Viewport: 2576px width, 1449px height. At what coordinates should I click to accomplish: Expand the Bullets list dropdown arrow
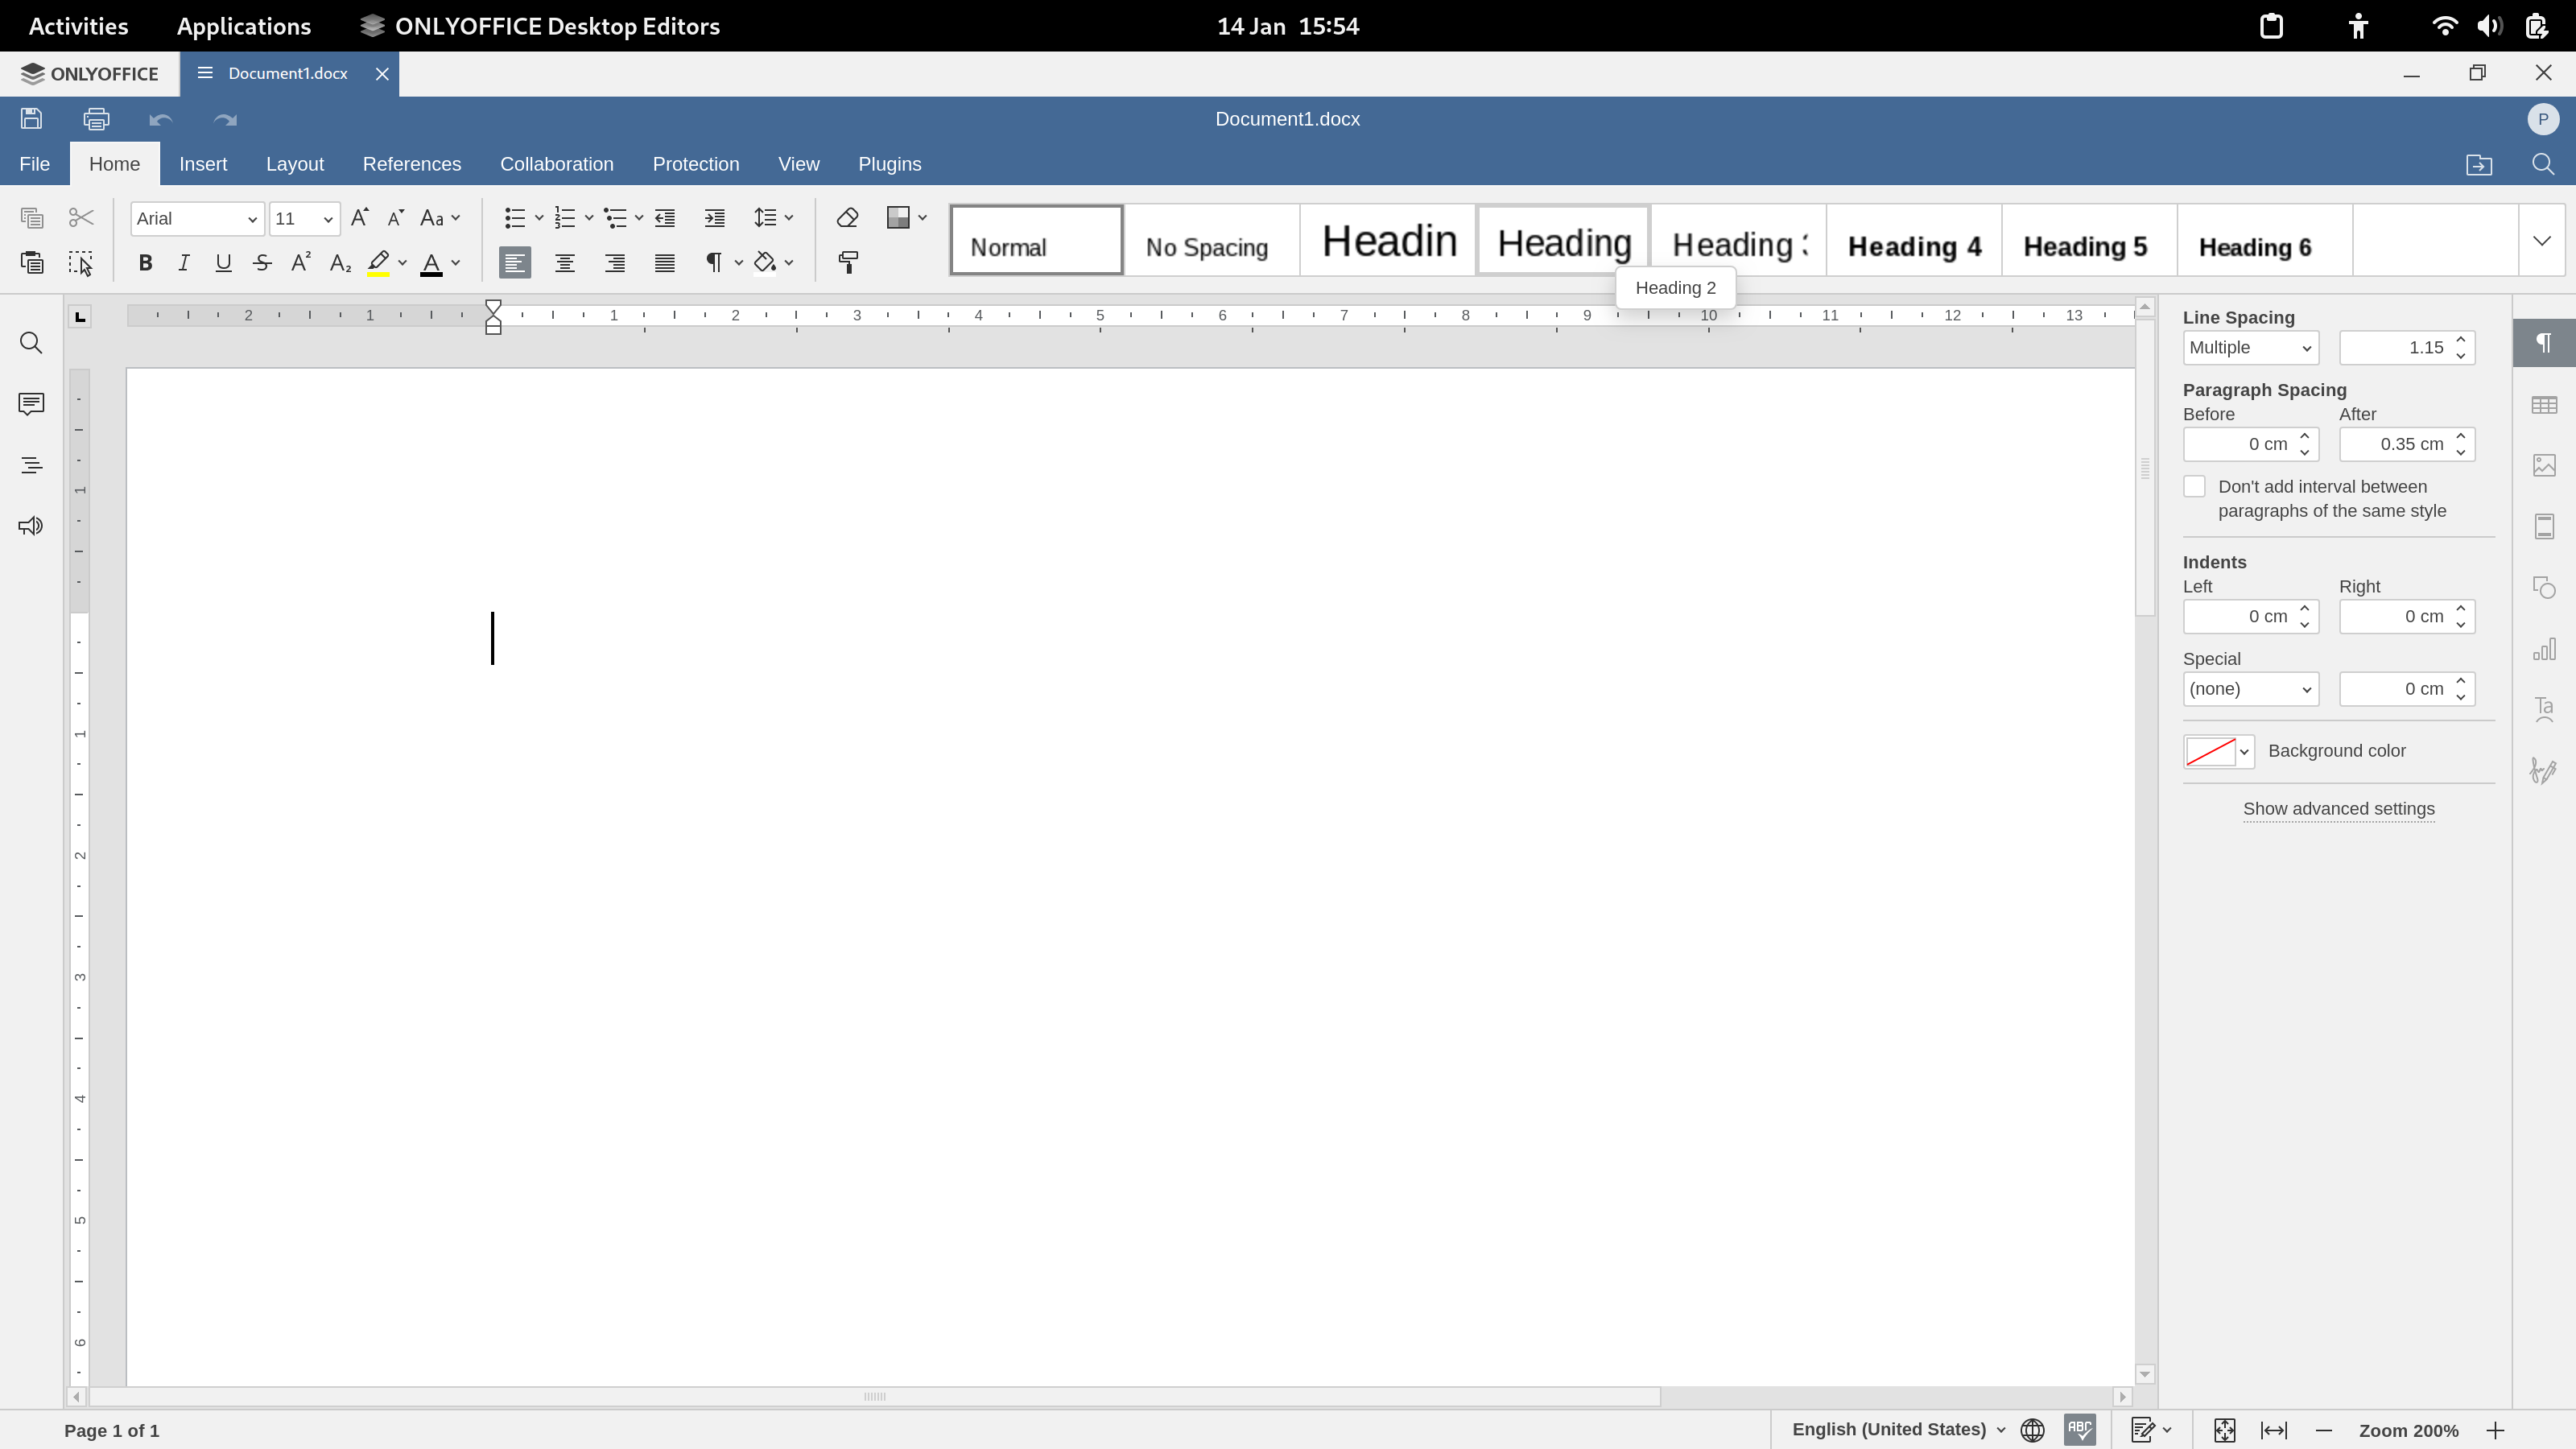click(539, 218)
